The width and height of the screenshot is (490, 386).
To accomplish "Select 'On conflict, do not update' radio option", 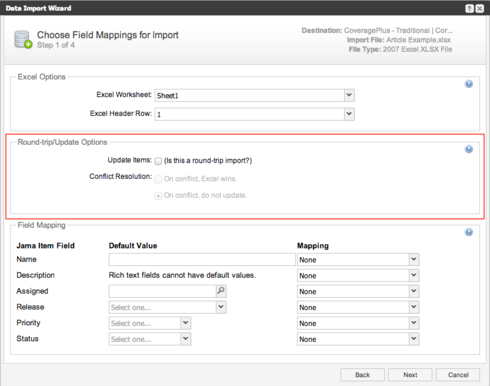I will pos(158,196).
